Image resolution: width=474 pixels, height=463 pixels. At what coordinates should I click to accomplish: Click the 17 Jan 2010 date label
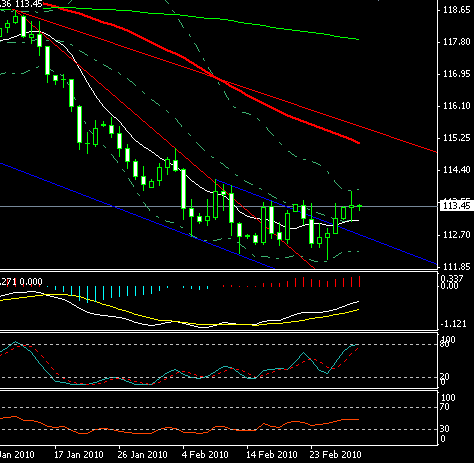coord(79,455)
